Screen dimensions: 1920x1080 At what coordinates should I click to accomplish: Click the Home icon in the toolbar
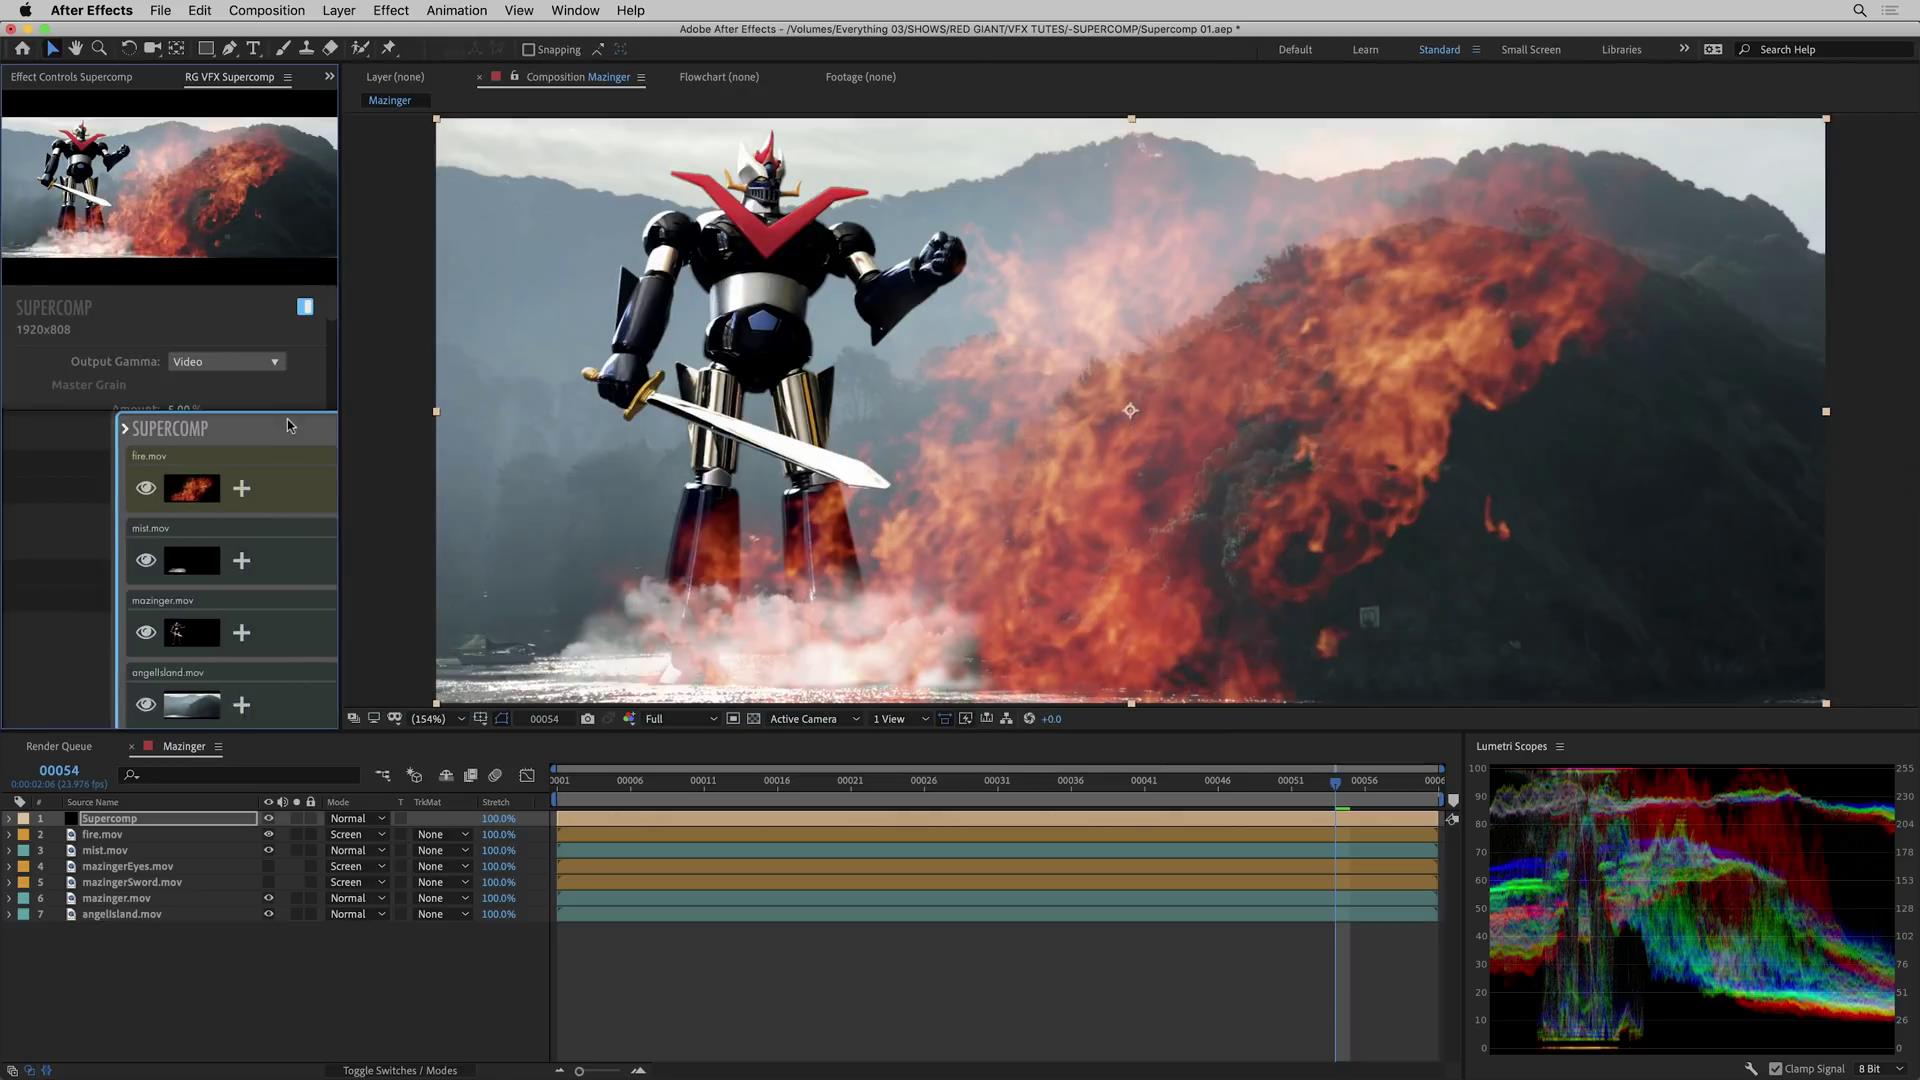pos(22,48)
